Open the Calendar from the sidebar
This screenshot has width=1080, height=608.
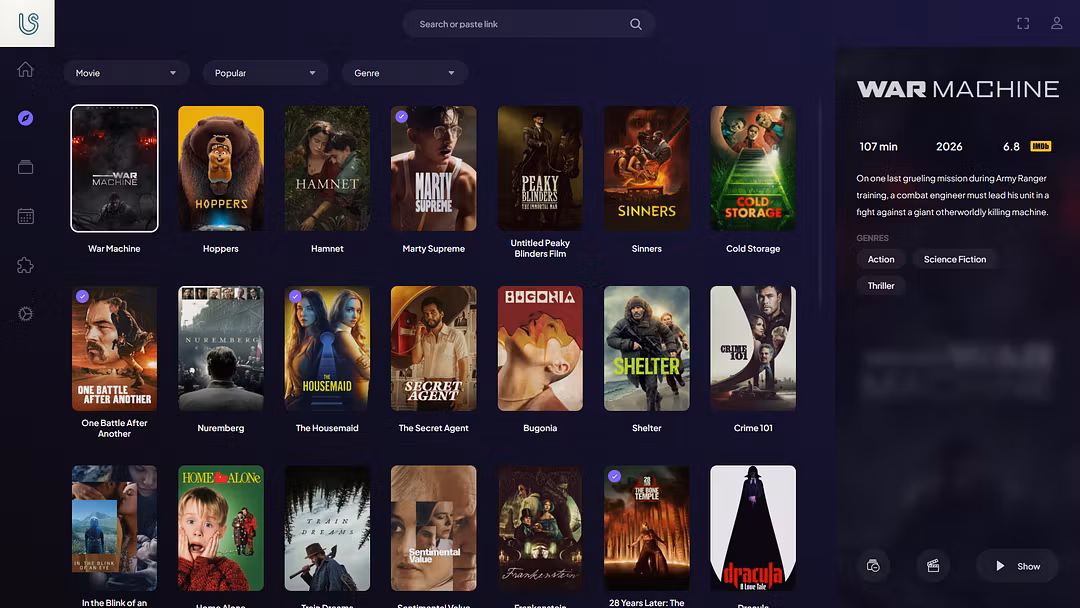[x=26, y=216]
